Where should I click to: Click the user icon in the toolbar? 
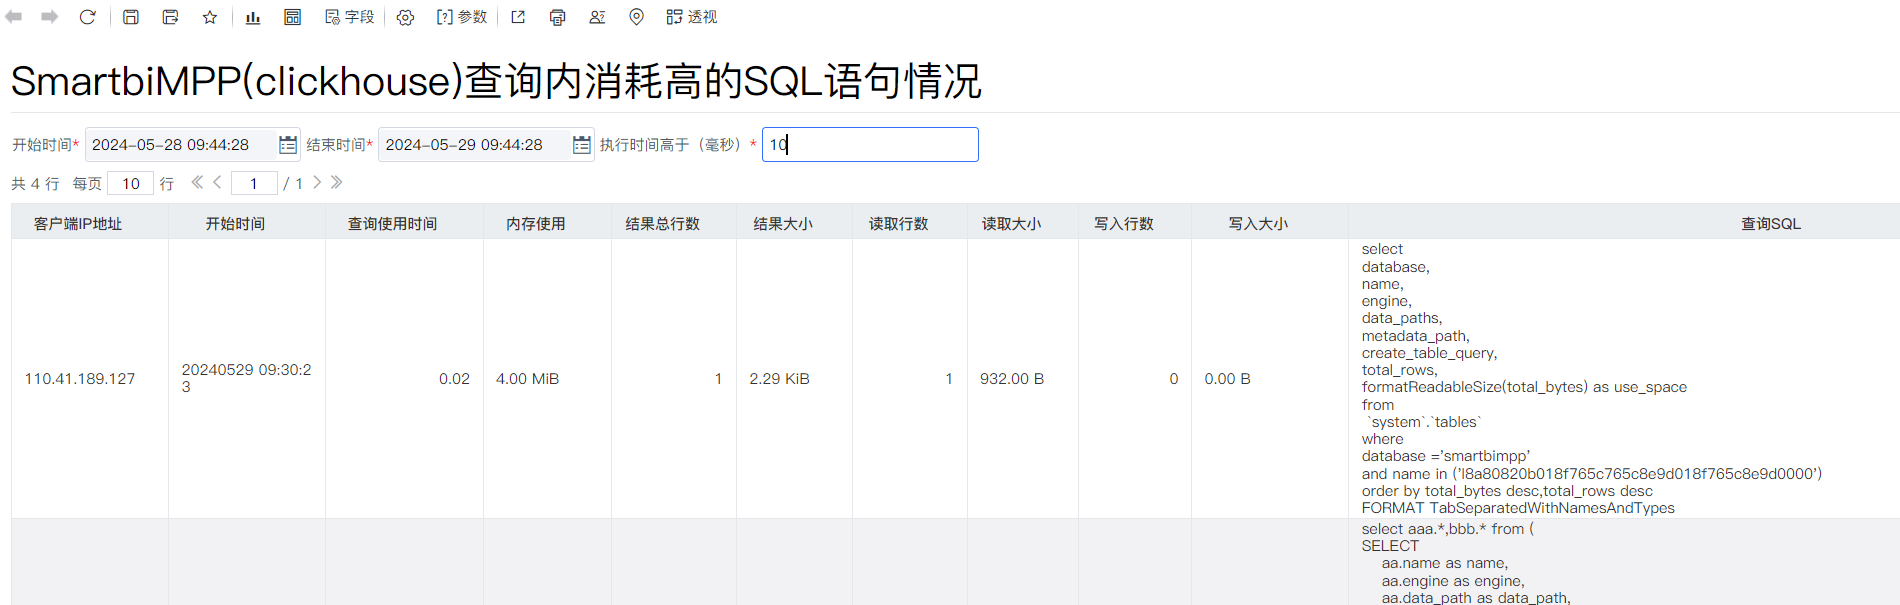597,17
